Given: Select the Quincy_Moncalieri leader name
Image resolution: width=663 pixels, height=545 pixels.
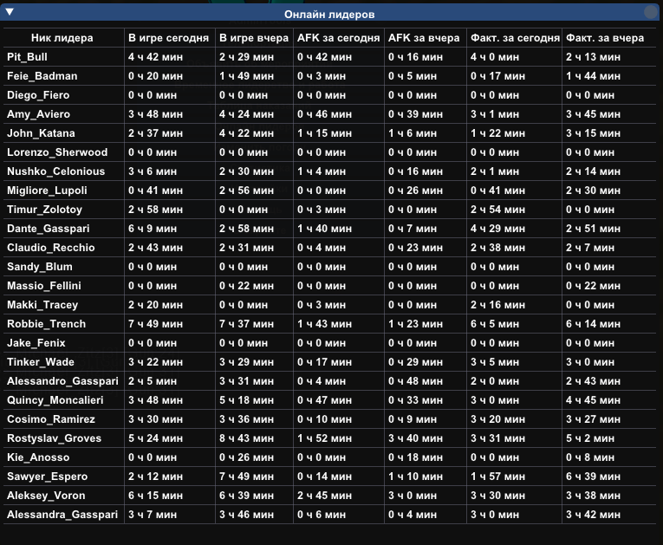Looking at the screenshot, I should tap(55, 400).
